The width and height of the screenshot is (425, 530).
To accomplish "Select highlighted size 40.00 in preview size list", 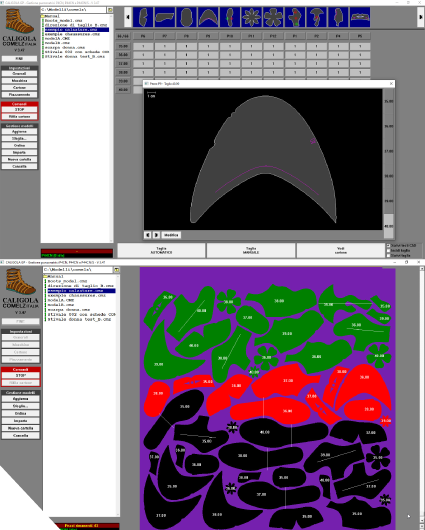I will pos(388,226).
